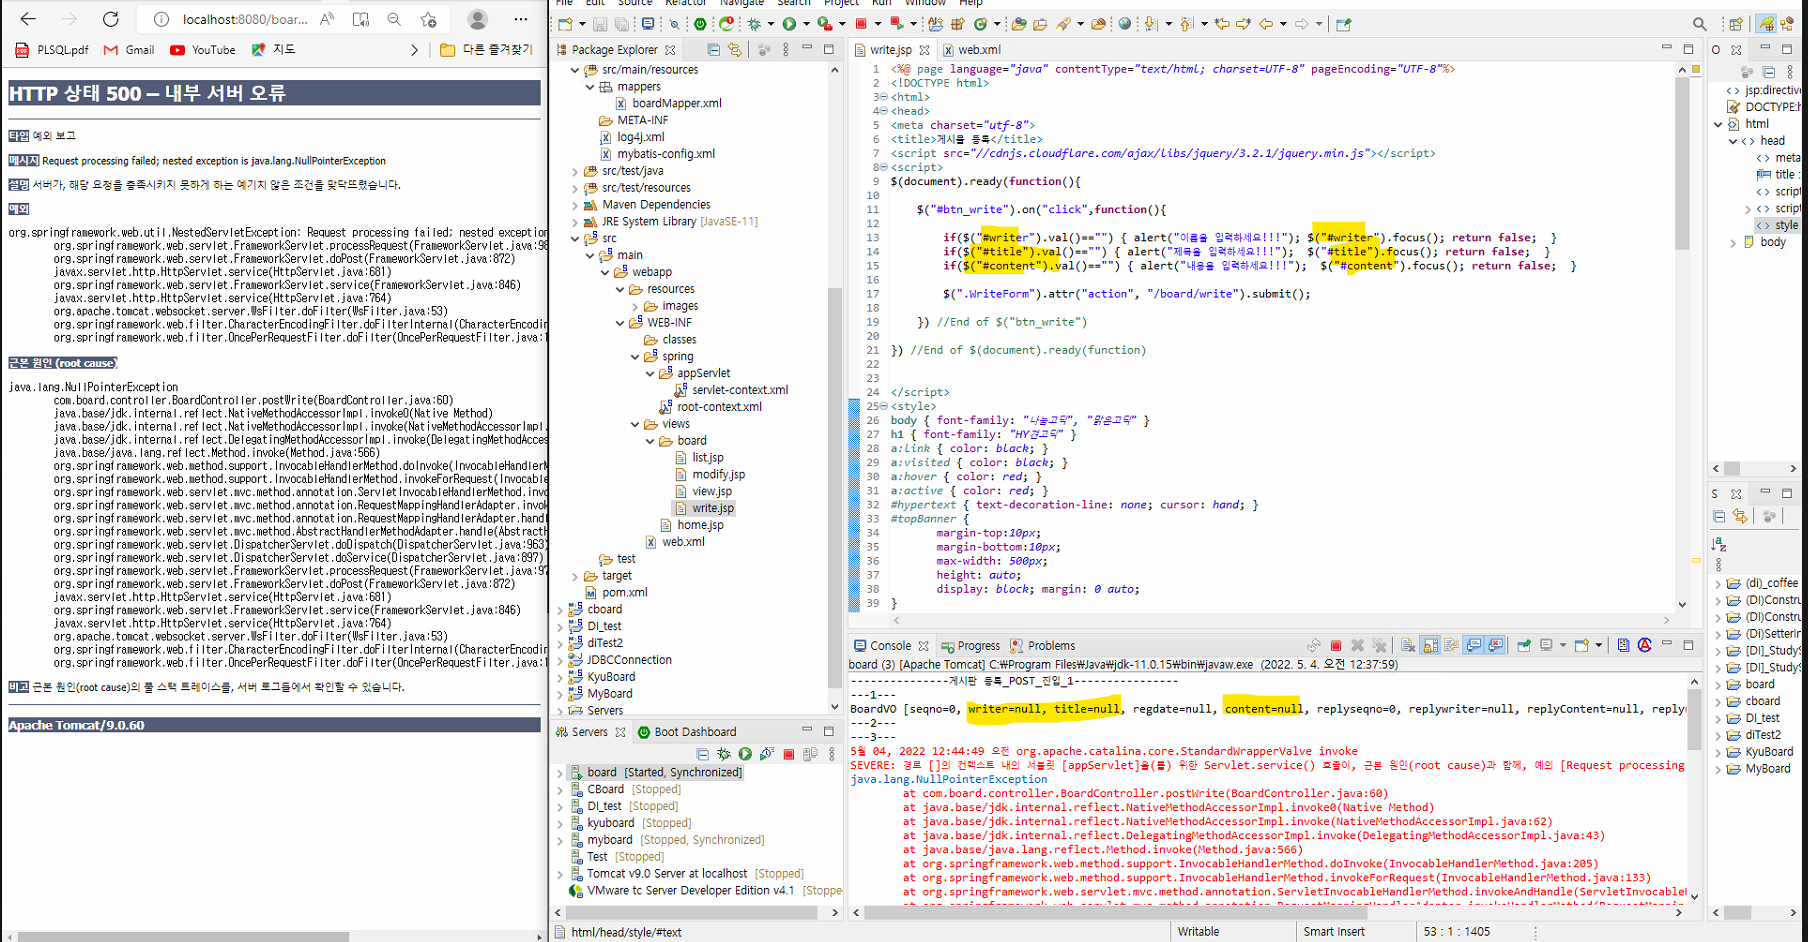Click the Open Perspective icon
This screenshot has width=1808, height=942.
tap(1736, 24)
